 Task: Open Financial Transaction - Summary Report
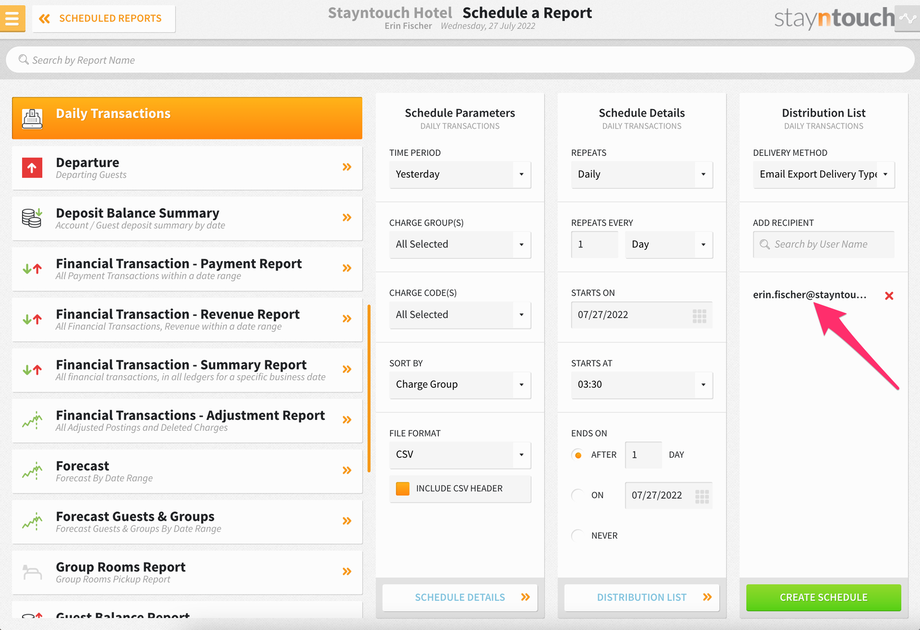coord(187,370)
